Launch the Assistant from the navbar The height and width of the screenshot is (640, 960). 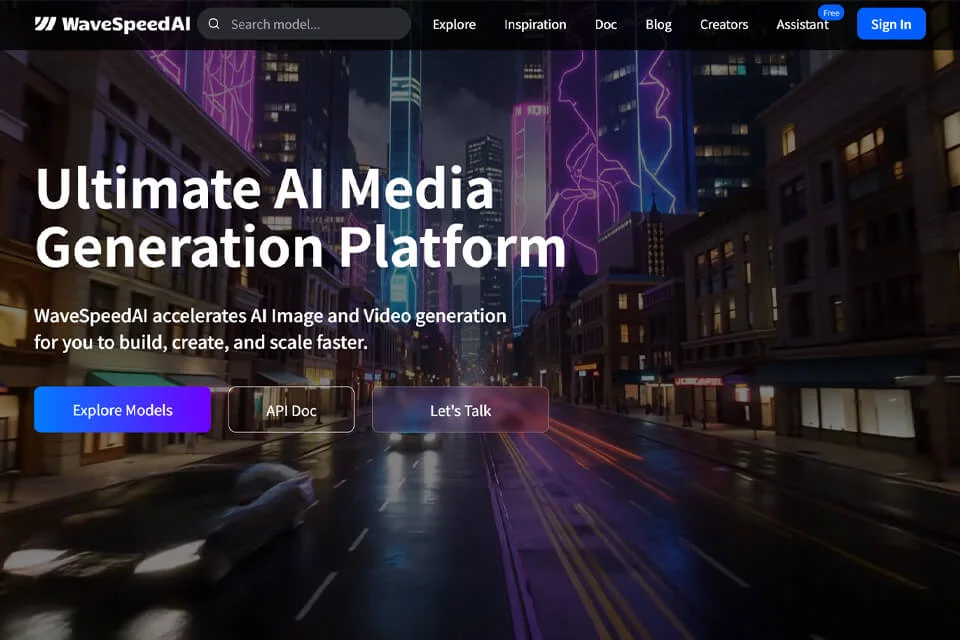coord(802,24)
